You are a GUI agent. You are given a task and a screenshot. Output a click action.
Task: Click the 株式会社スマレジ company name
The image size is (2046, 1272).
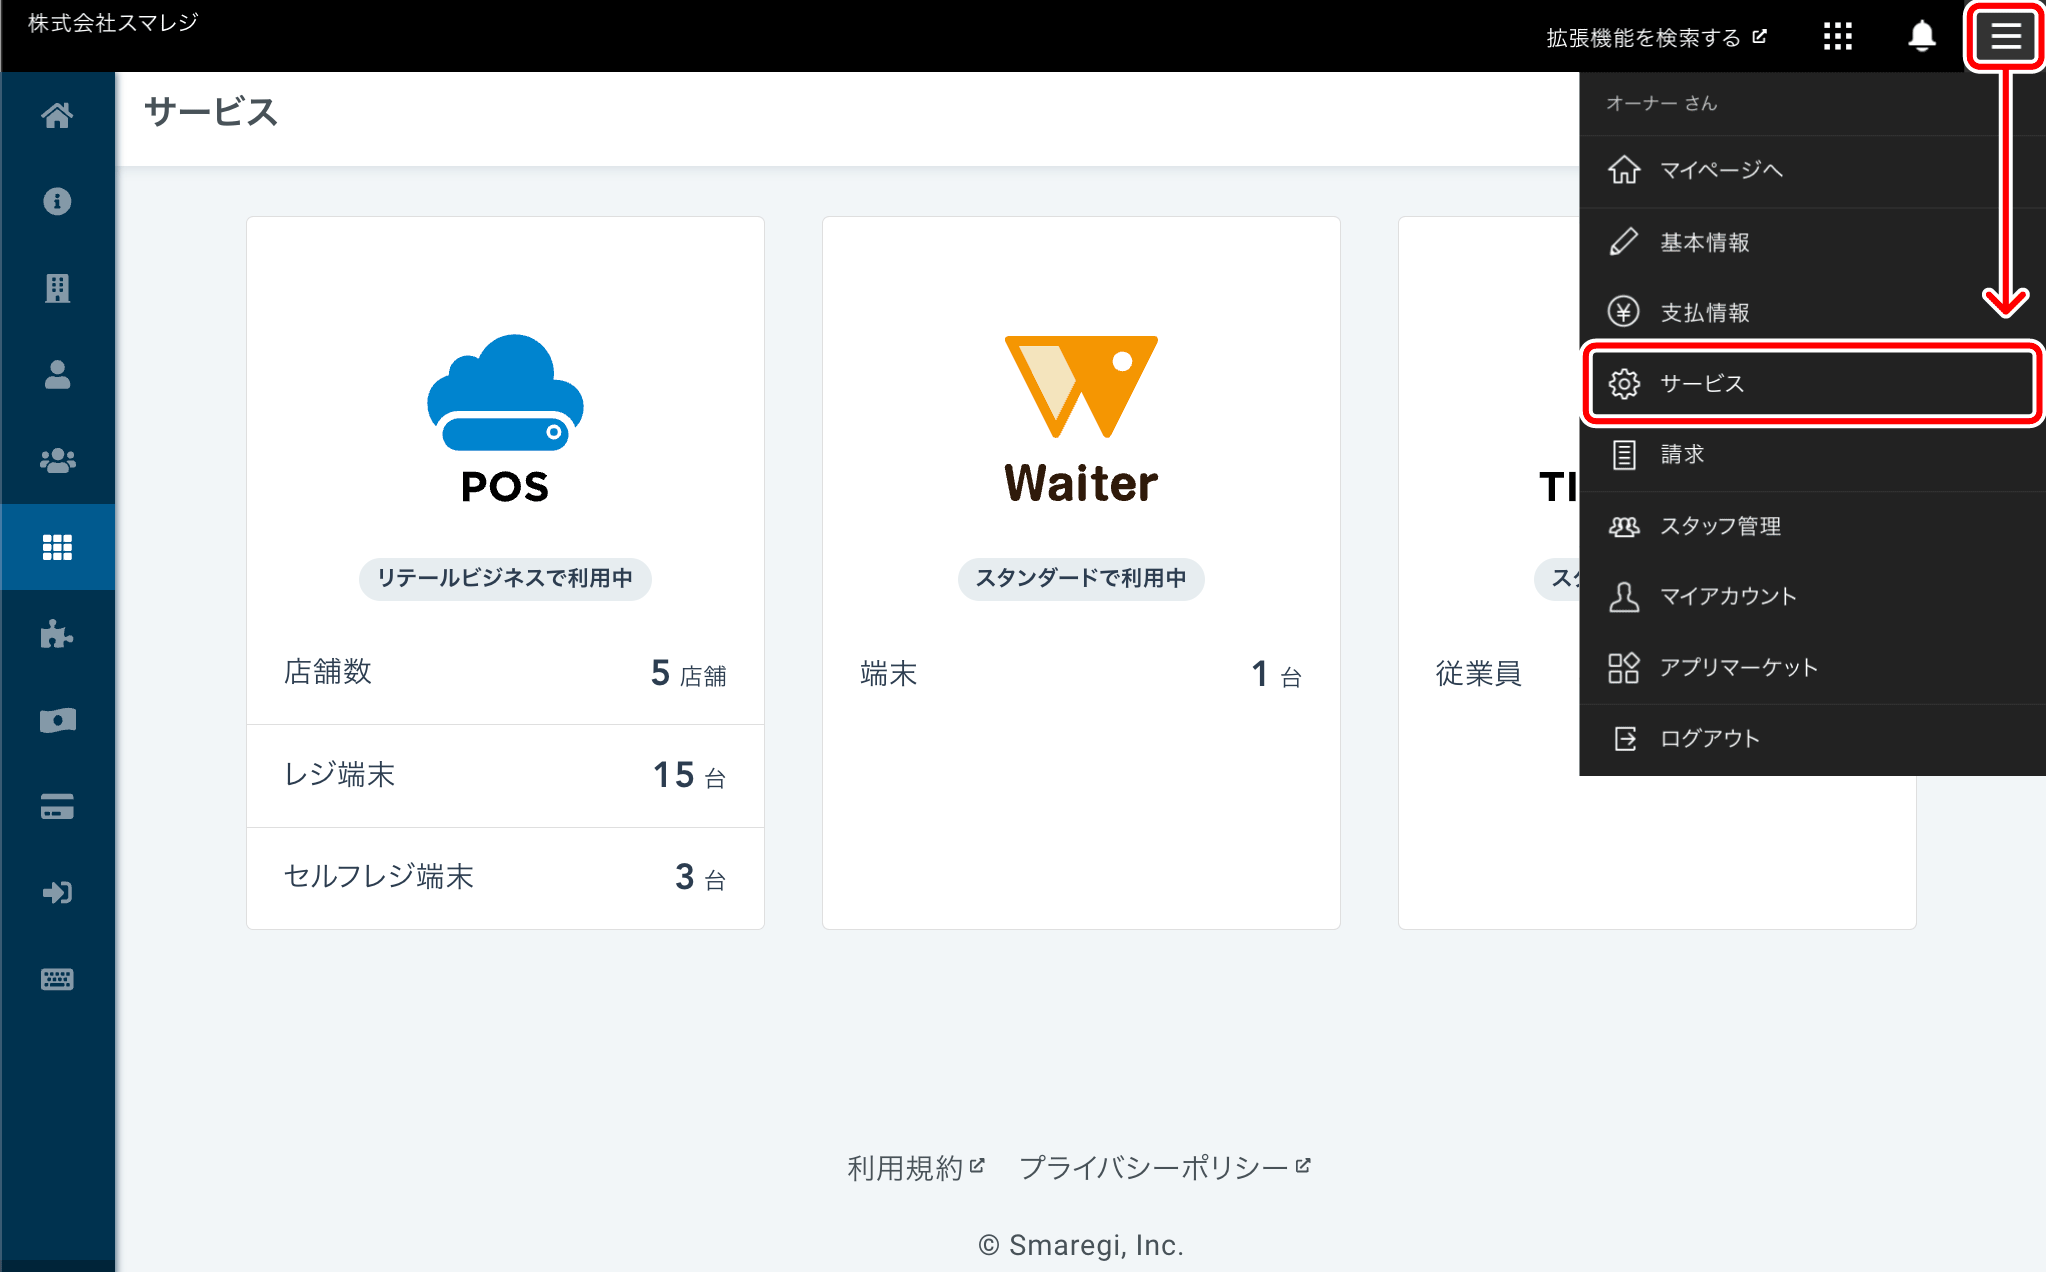pyautogui.click(x=113, y=23)
